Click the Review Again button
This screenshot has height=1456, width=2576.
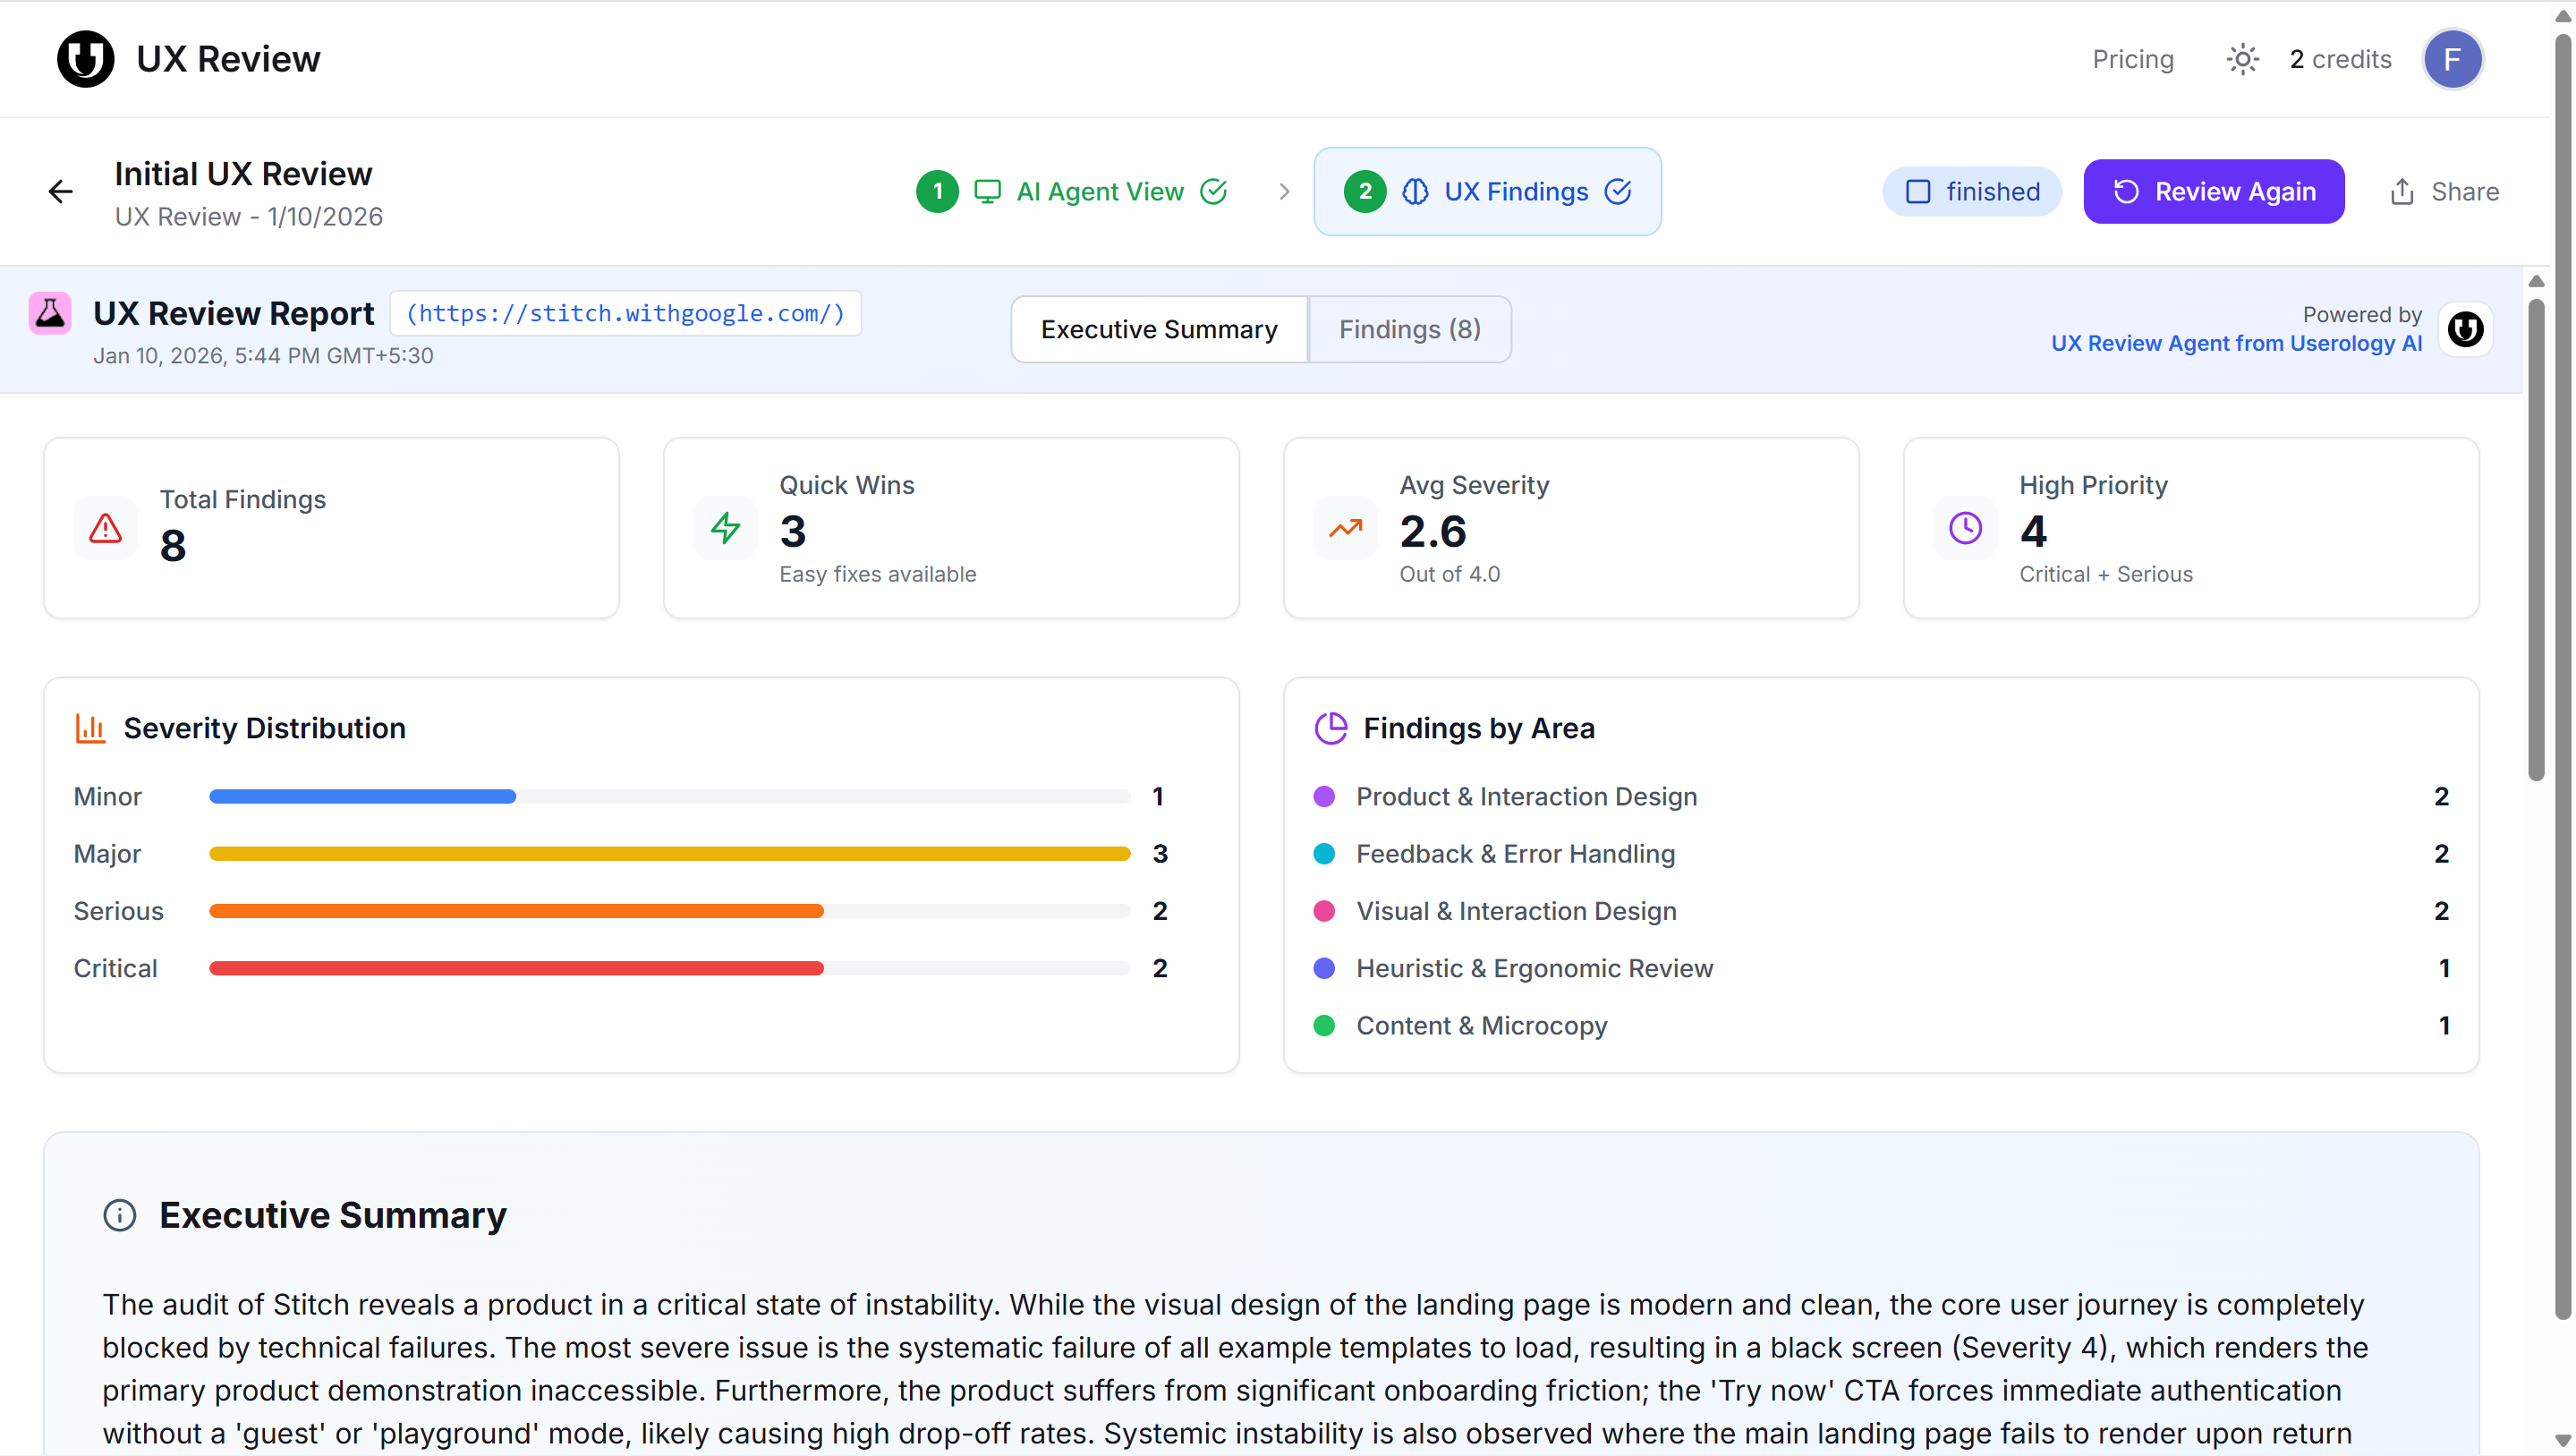pyautogui.click(x=2214, y=191)
